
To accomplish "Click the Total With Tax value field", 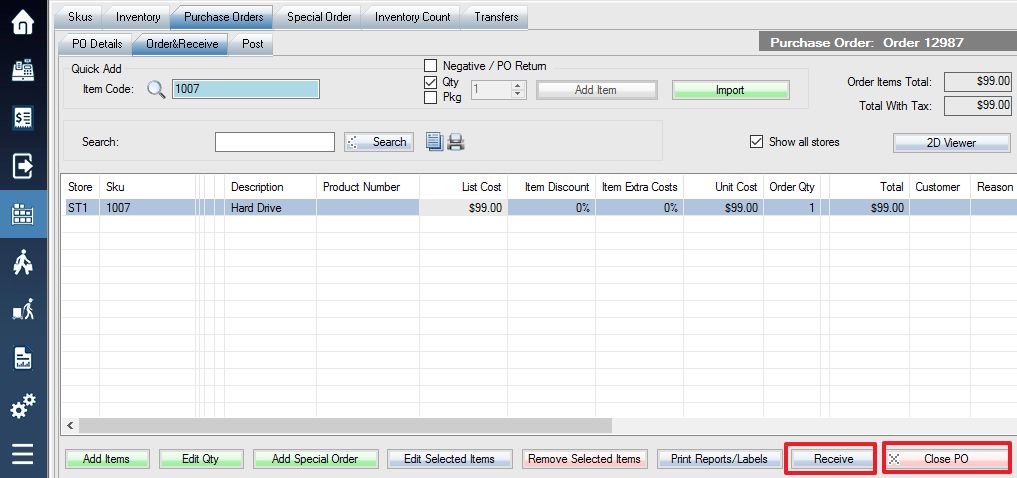I will coord(979,105).
